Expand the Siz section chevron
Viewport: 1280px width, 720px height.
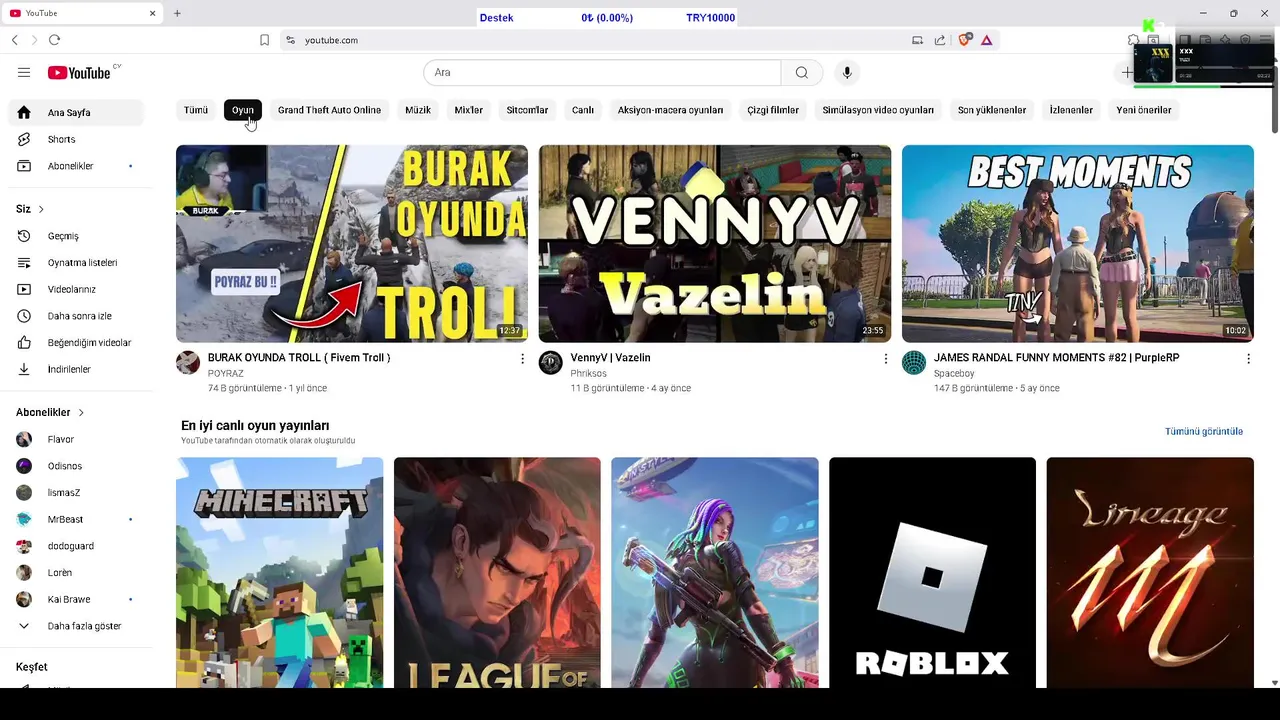41,209
